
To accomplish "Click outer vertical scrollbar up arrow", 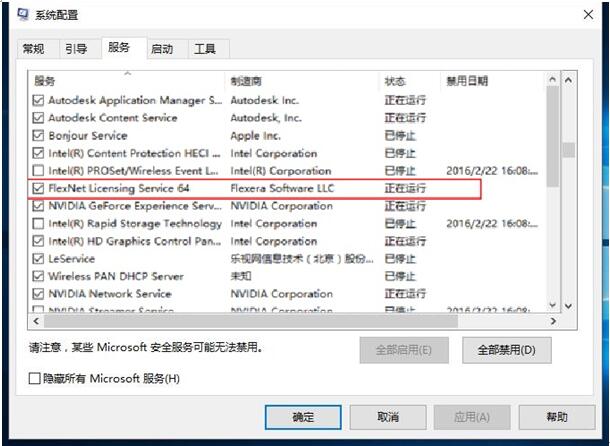I will (568, 80).
